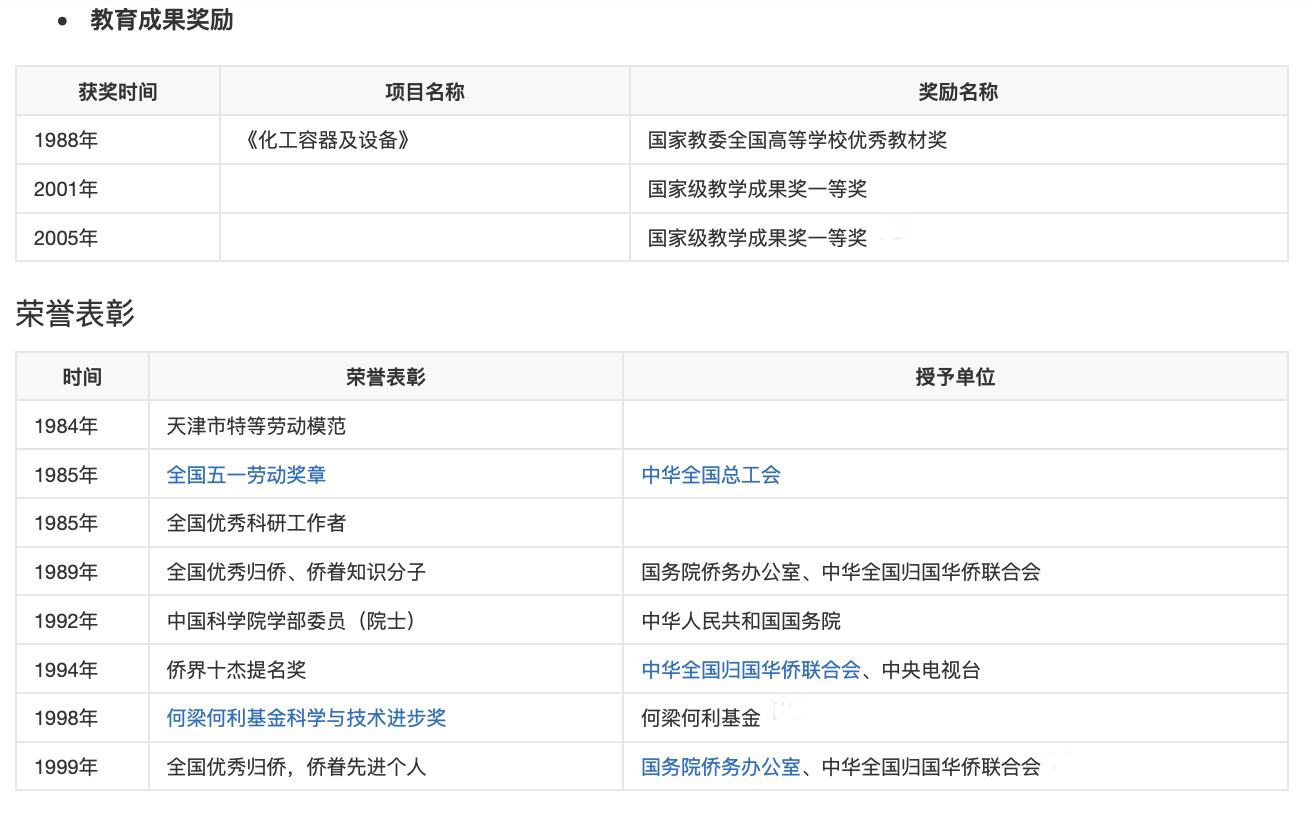Image resolution: width=1312 pixels, height=822 pixels.
Task: Click the 全国优秀科研工作者 cell
Action: (386, 523)
